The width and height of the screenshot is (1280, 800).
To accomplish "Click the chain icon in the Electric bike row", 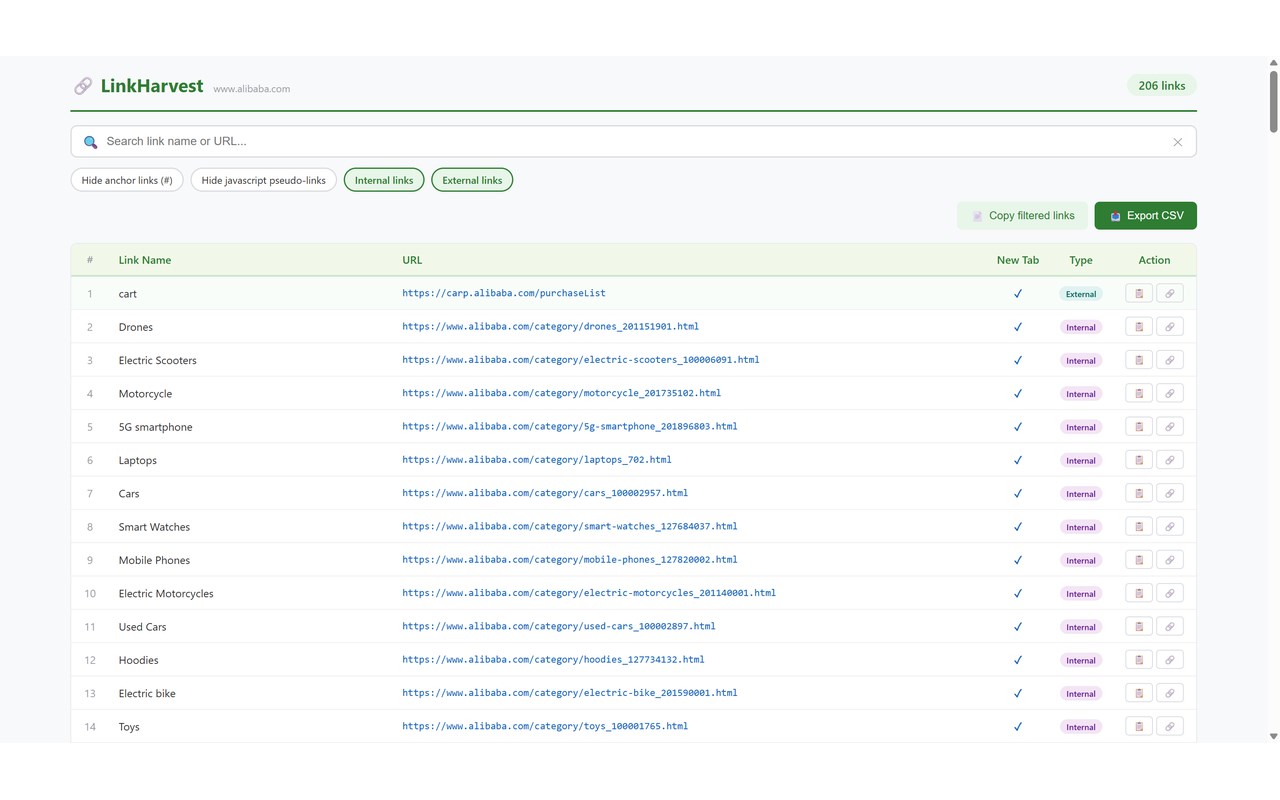I will (x=1170, y=693).
